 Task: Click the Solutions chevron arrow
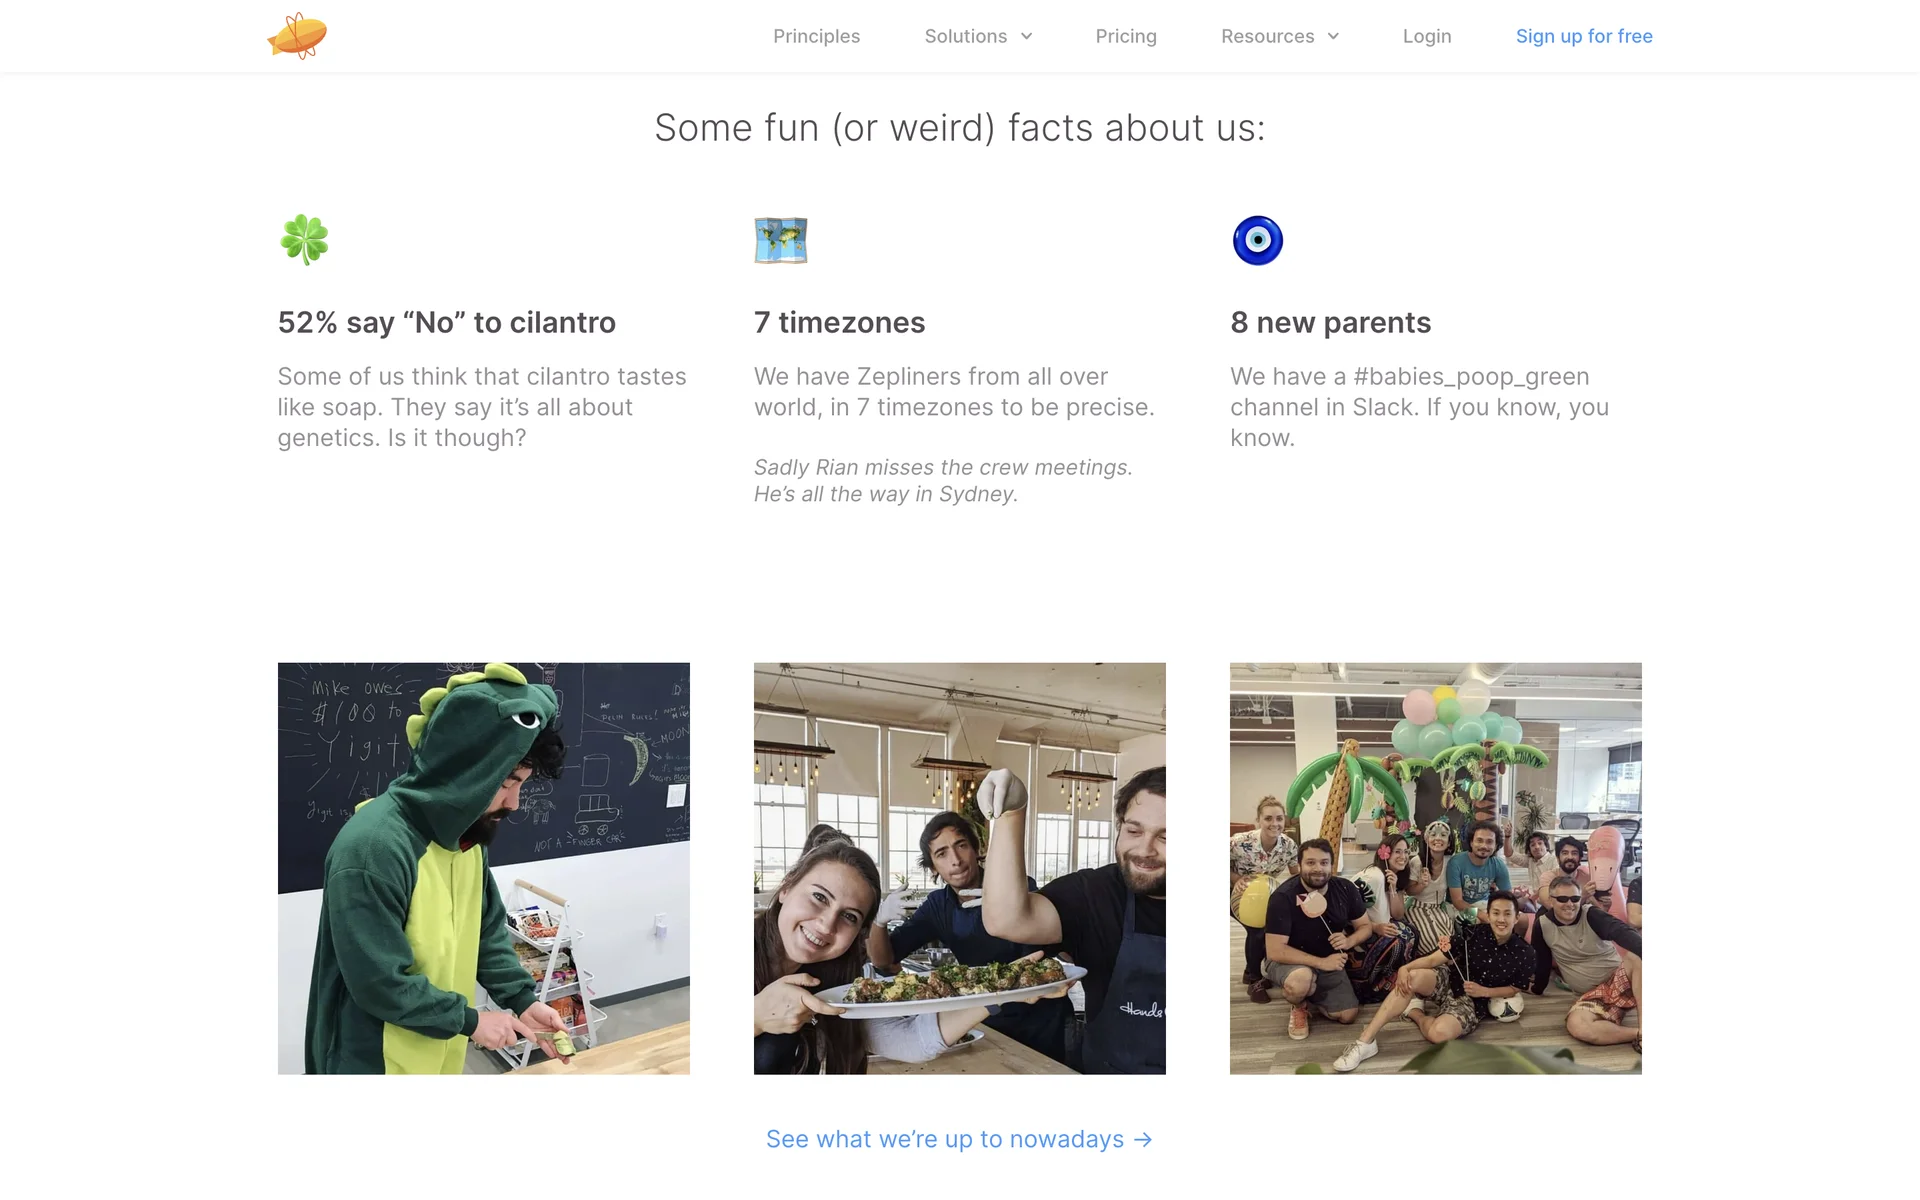click(1026, 36)
